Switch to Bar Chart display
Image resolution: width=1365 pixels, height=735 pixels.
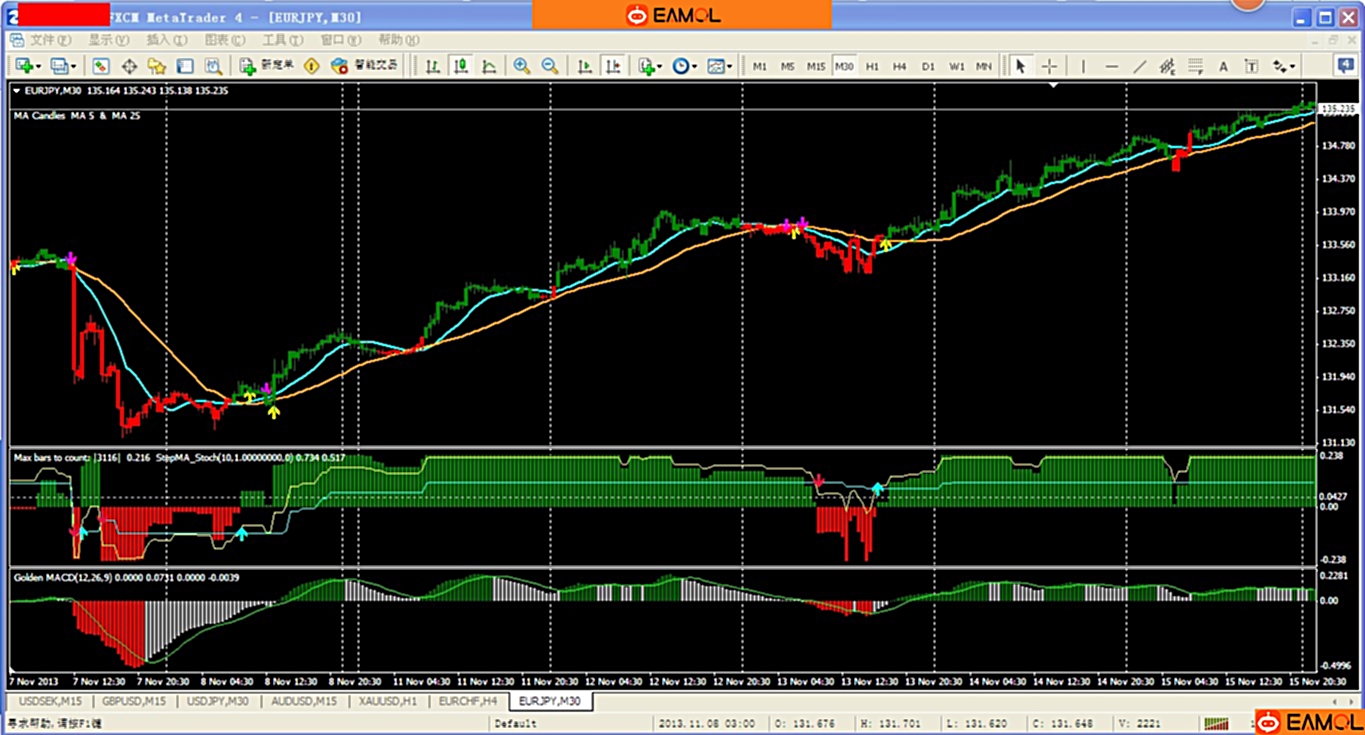(x=433, y=66)
